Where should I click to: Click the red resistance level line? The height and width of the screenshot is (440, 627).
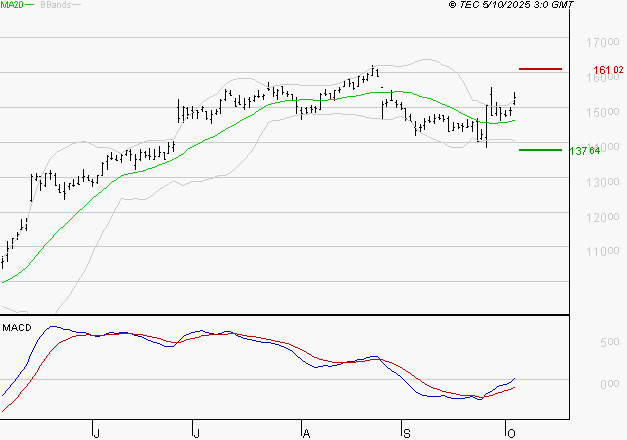pyautogui.click(x=540, y=69)
